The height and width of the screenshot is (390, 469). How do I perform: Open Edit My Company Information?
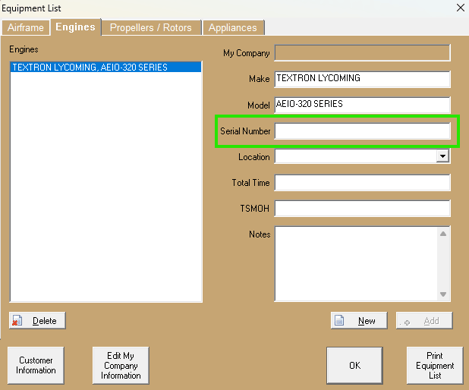[121, 365]
